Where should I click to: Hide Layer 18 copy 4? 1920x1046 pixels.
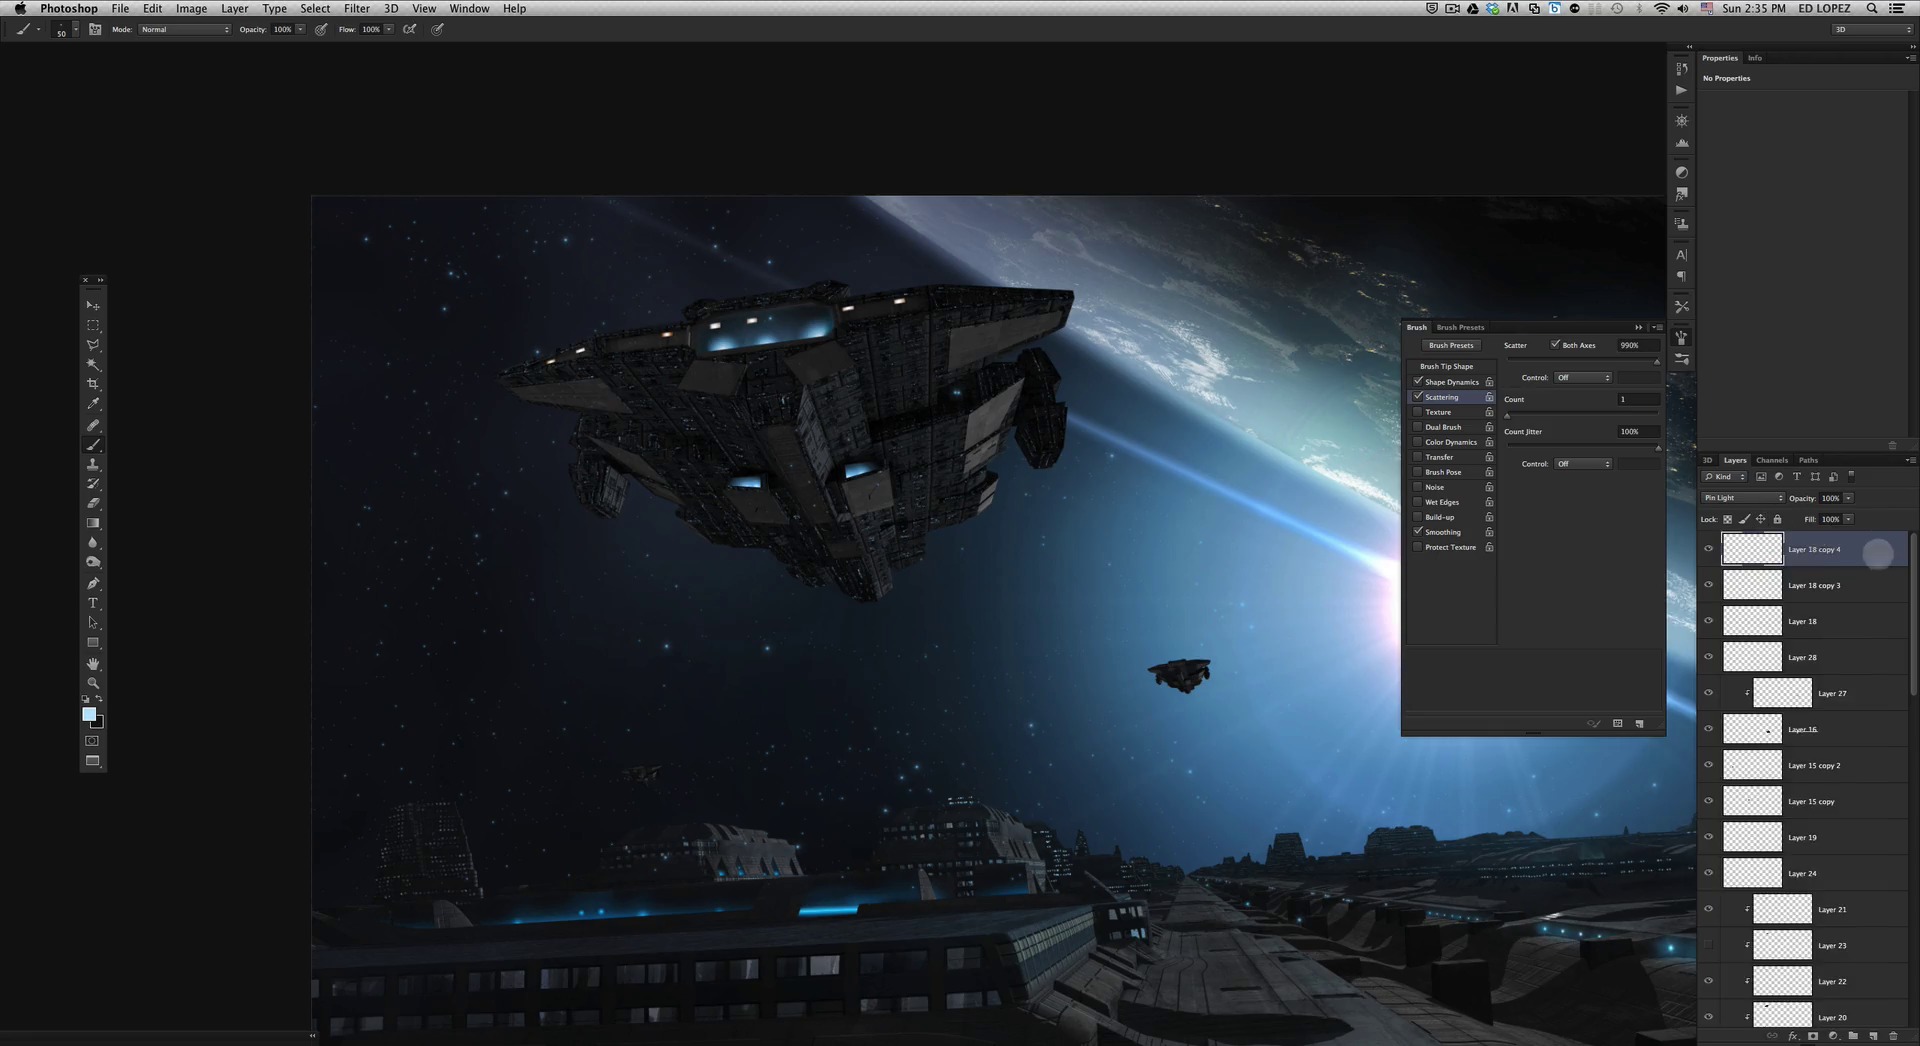(1708, 549)
